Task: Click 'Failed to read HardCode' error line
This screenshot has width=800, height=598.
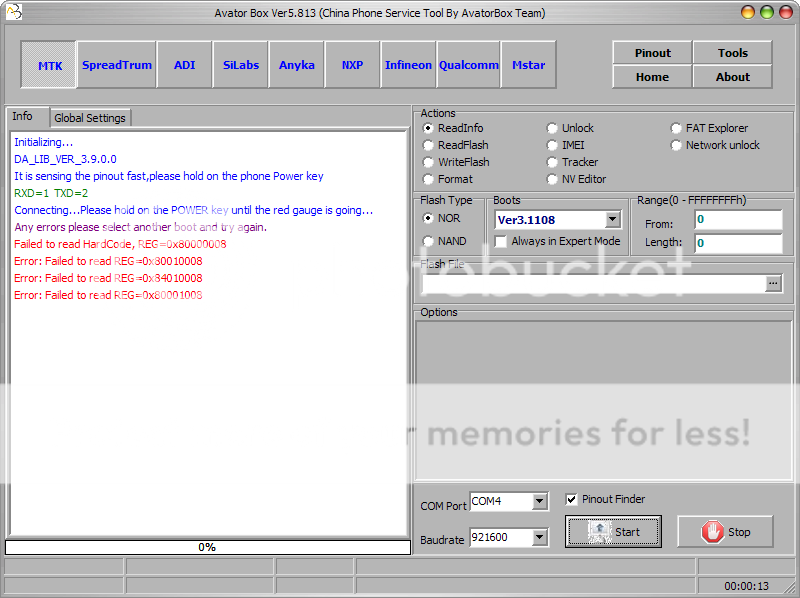Action: pos(120,244)
